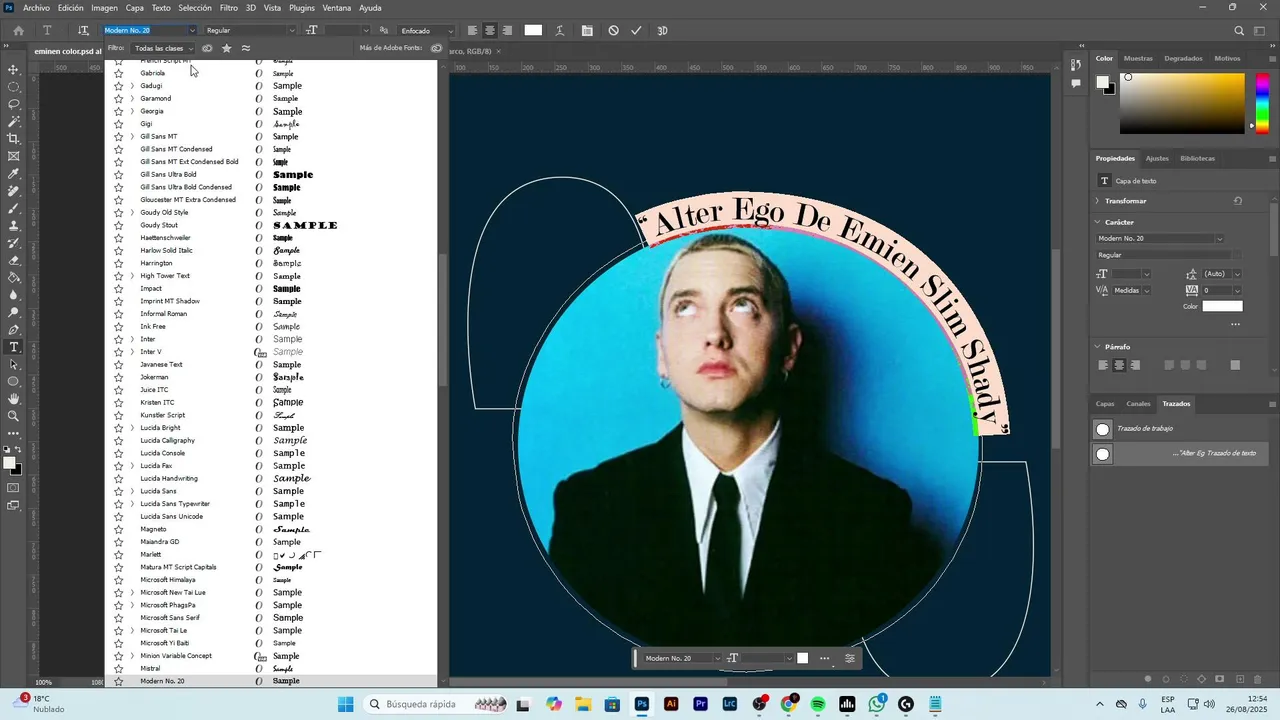Select the Clone Stamp tool
Viewport: 1280px width, 720px height.
point(14,225)
